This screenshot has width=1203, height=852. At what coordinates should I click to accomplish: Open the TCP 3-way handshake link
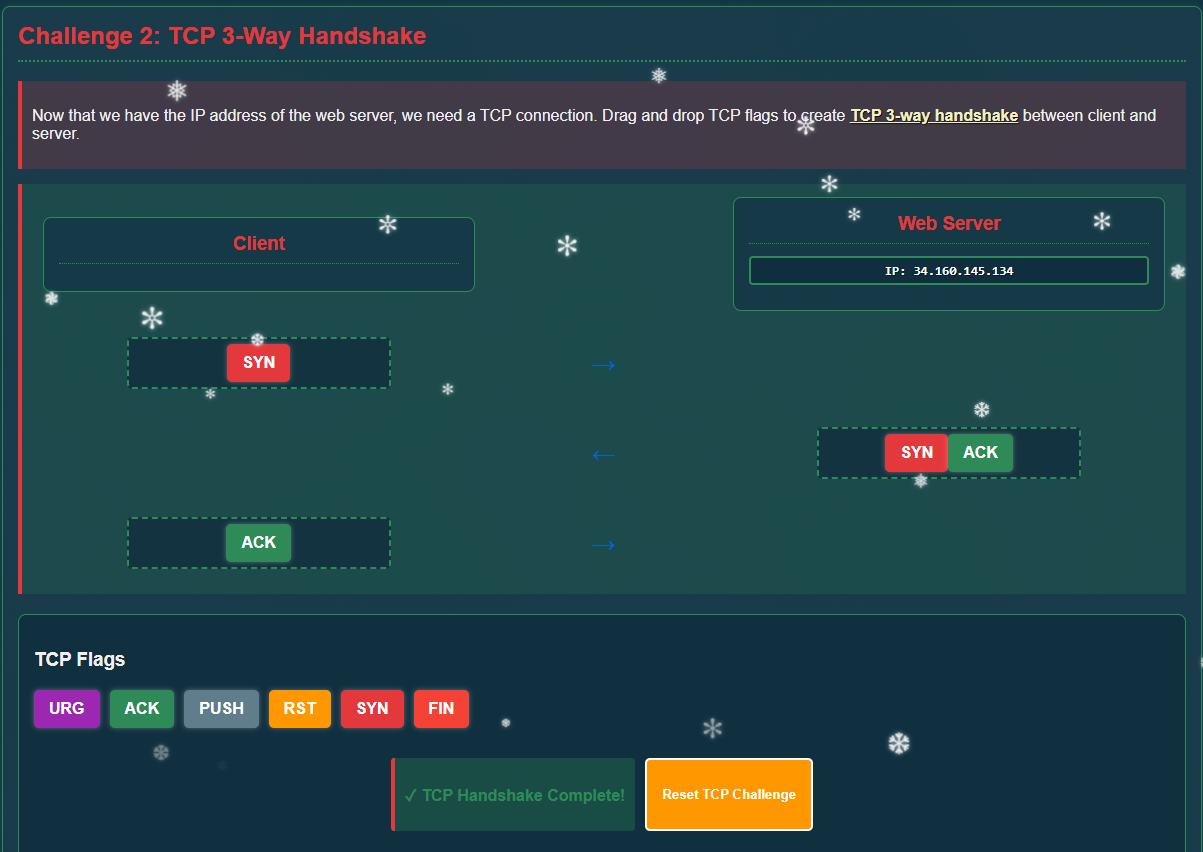pos(933,115)
